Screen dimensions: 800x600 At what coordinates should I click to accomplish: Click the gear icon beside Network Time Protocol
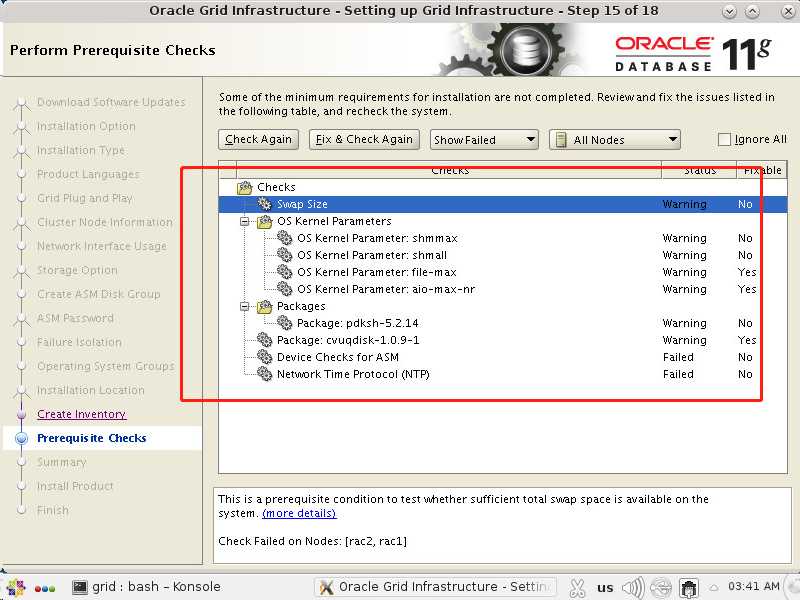[x=264, y=374]
